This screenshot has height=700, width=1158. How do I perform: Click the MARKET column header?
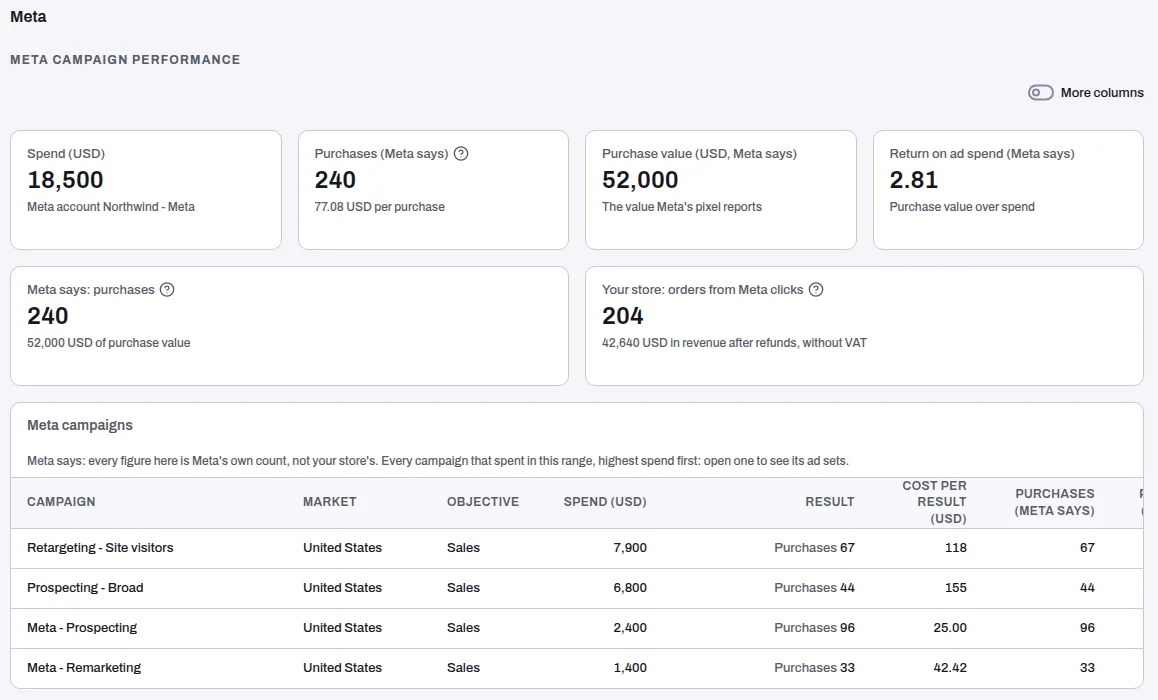tap(329, 502)
